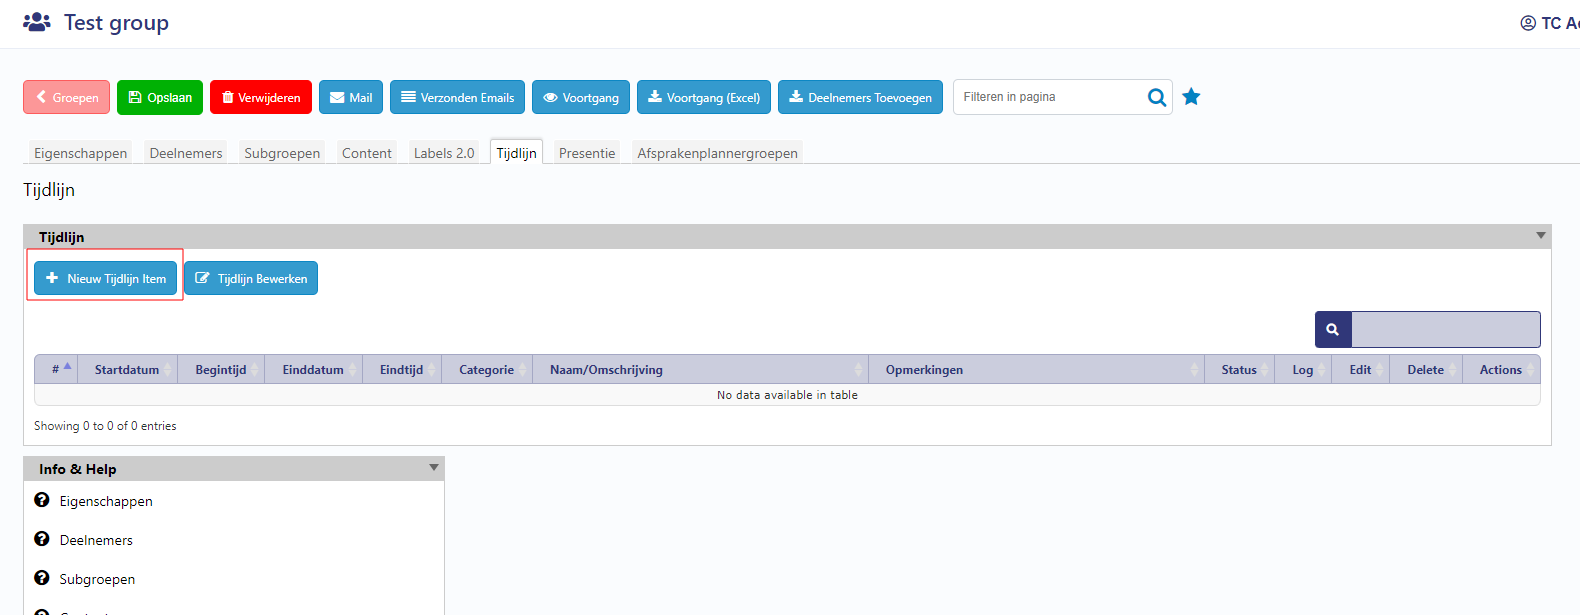Click the Deelnemers help question icon
This screenshot has height=615, width=1580.
coord(42,539)
